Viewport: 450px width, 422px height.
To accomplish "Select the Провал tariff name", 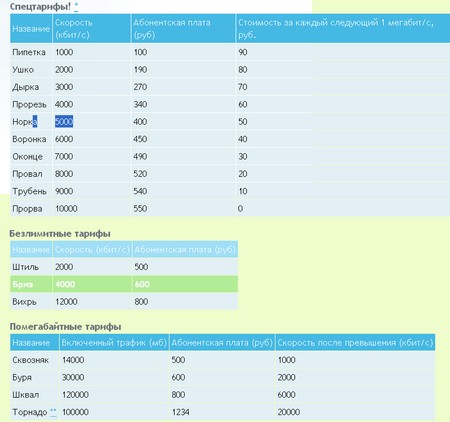I will (x=27, y=174).
